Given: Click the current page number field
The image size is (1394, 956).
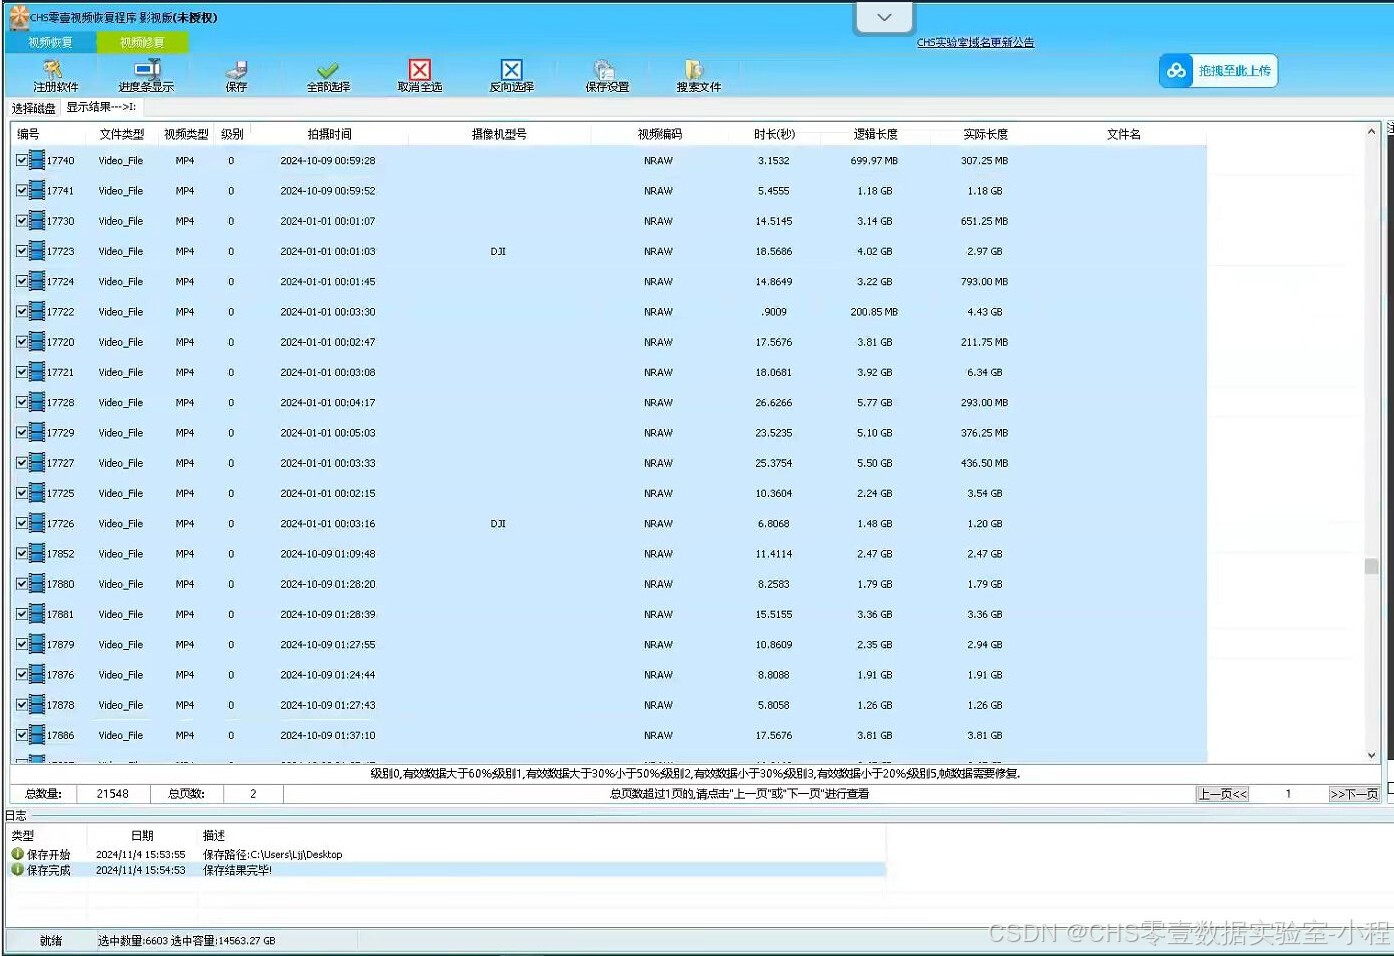Looking at the screenshot, I should pos(1288,794).
